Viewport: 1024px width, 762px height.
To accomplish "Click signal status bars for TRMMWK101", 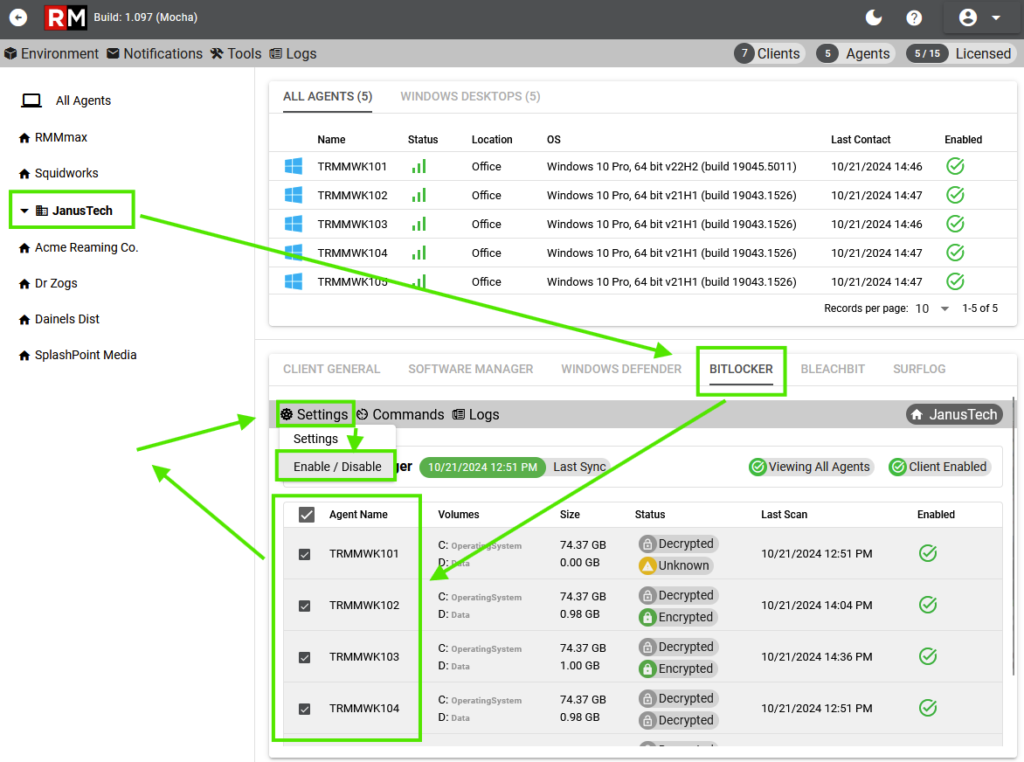I will [x=419, y=167].
